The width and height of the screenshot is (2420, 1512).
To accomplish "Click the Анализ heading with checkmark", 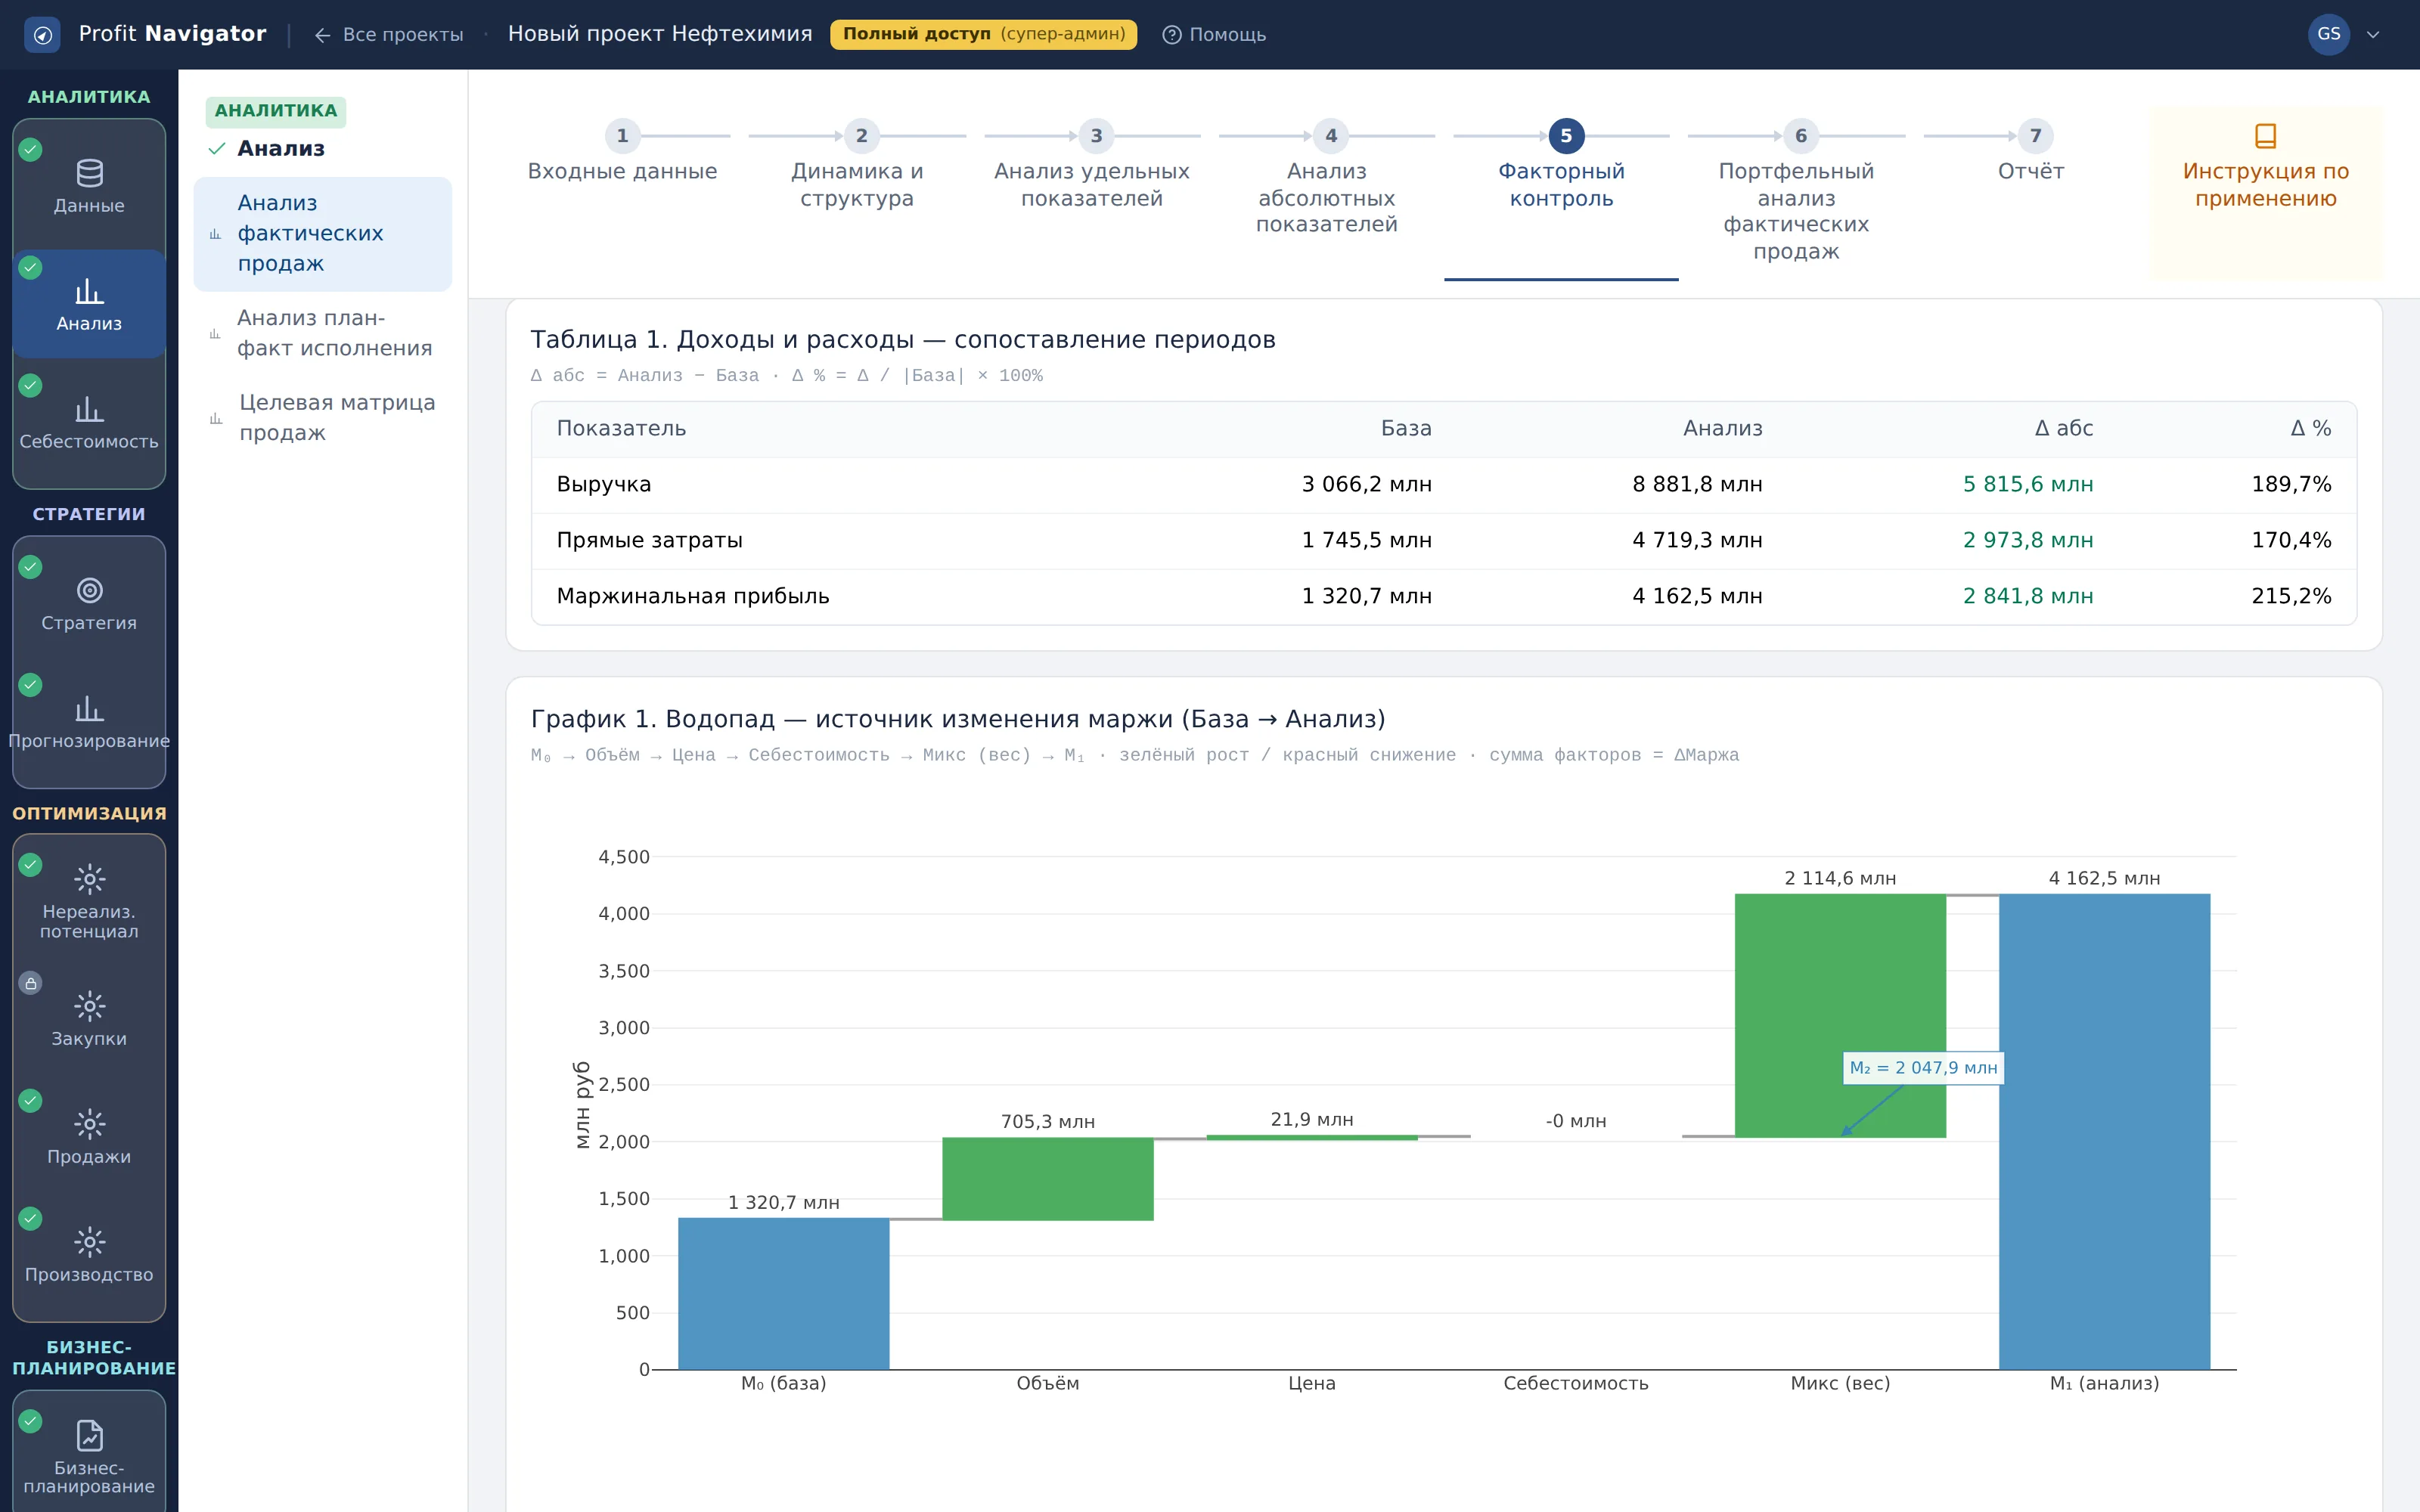I will 267,149.
